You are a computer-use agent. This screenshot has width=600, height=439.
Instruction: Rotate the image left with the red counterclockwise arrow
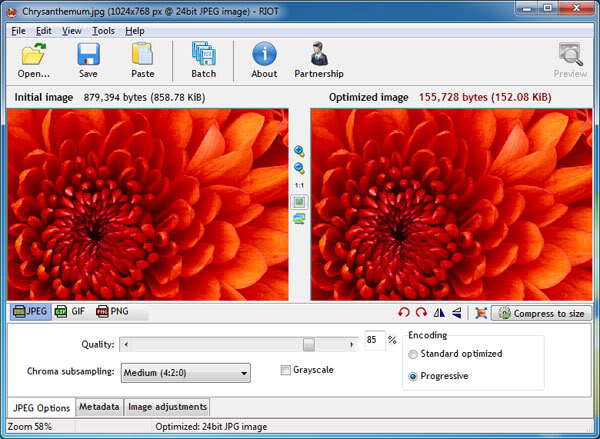pyautogui.click(x=403, y=313)
